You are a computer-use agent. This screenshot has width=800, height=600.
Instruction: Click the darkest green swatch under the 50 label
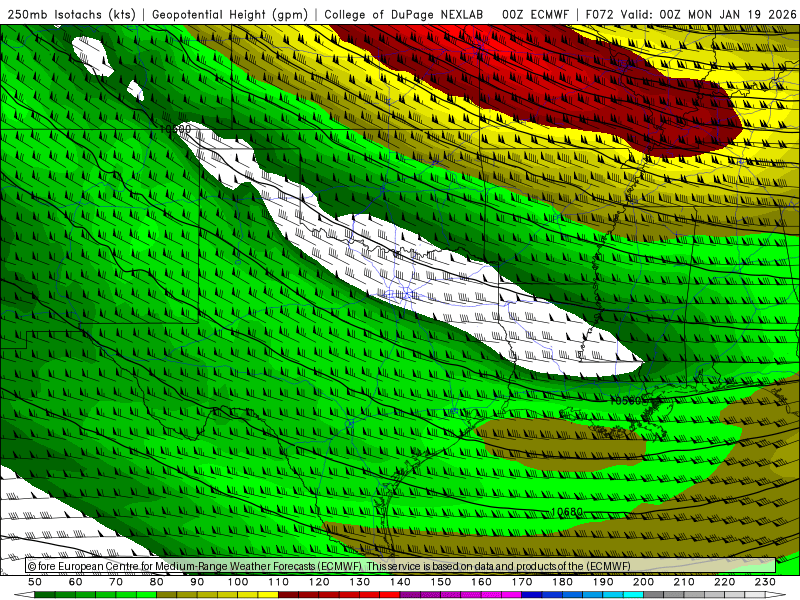pos(44,595)
